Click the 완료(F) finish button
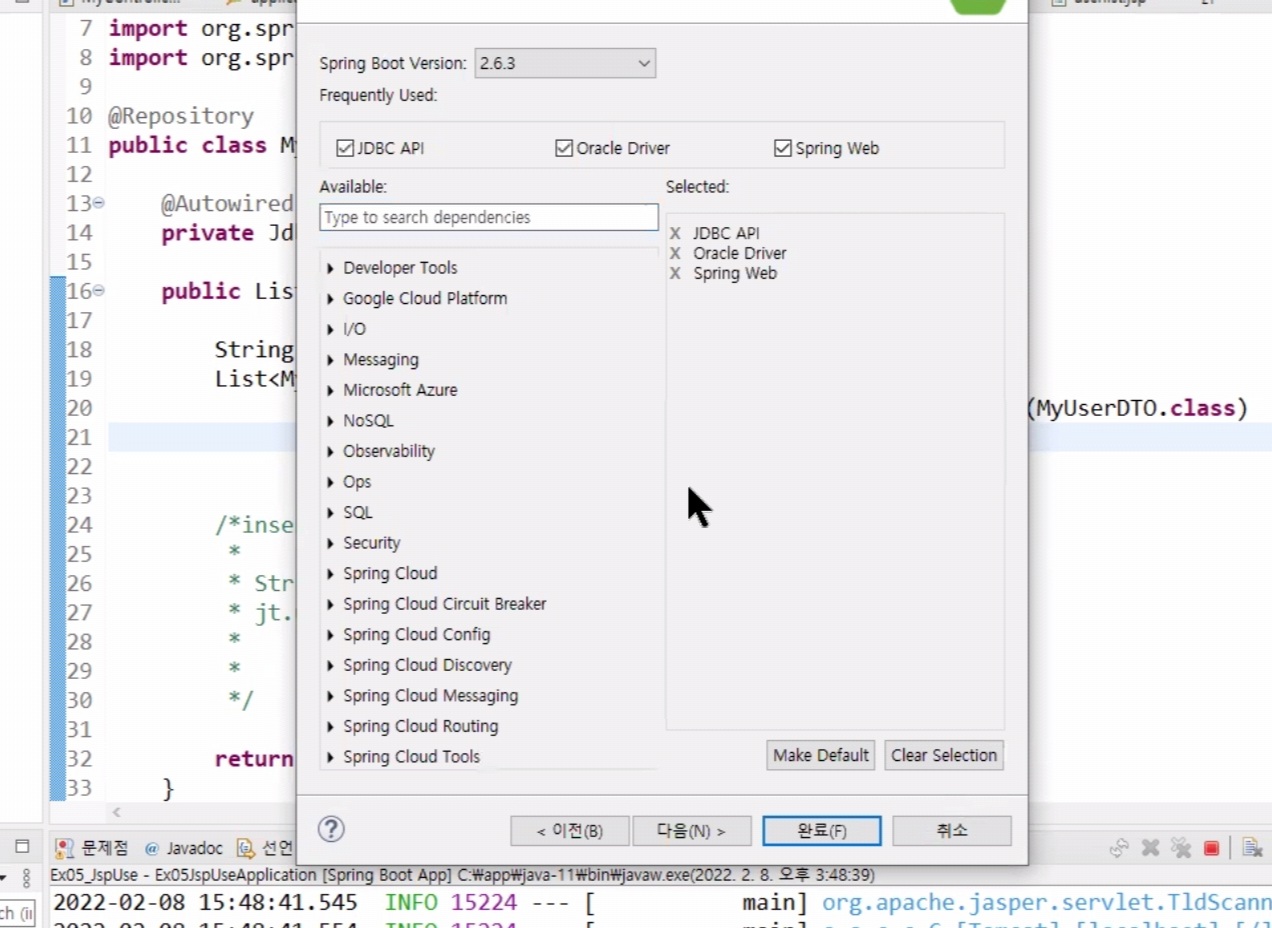 (x=822, y=830)
